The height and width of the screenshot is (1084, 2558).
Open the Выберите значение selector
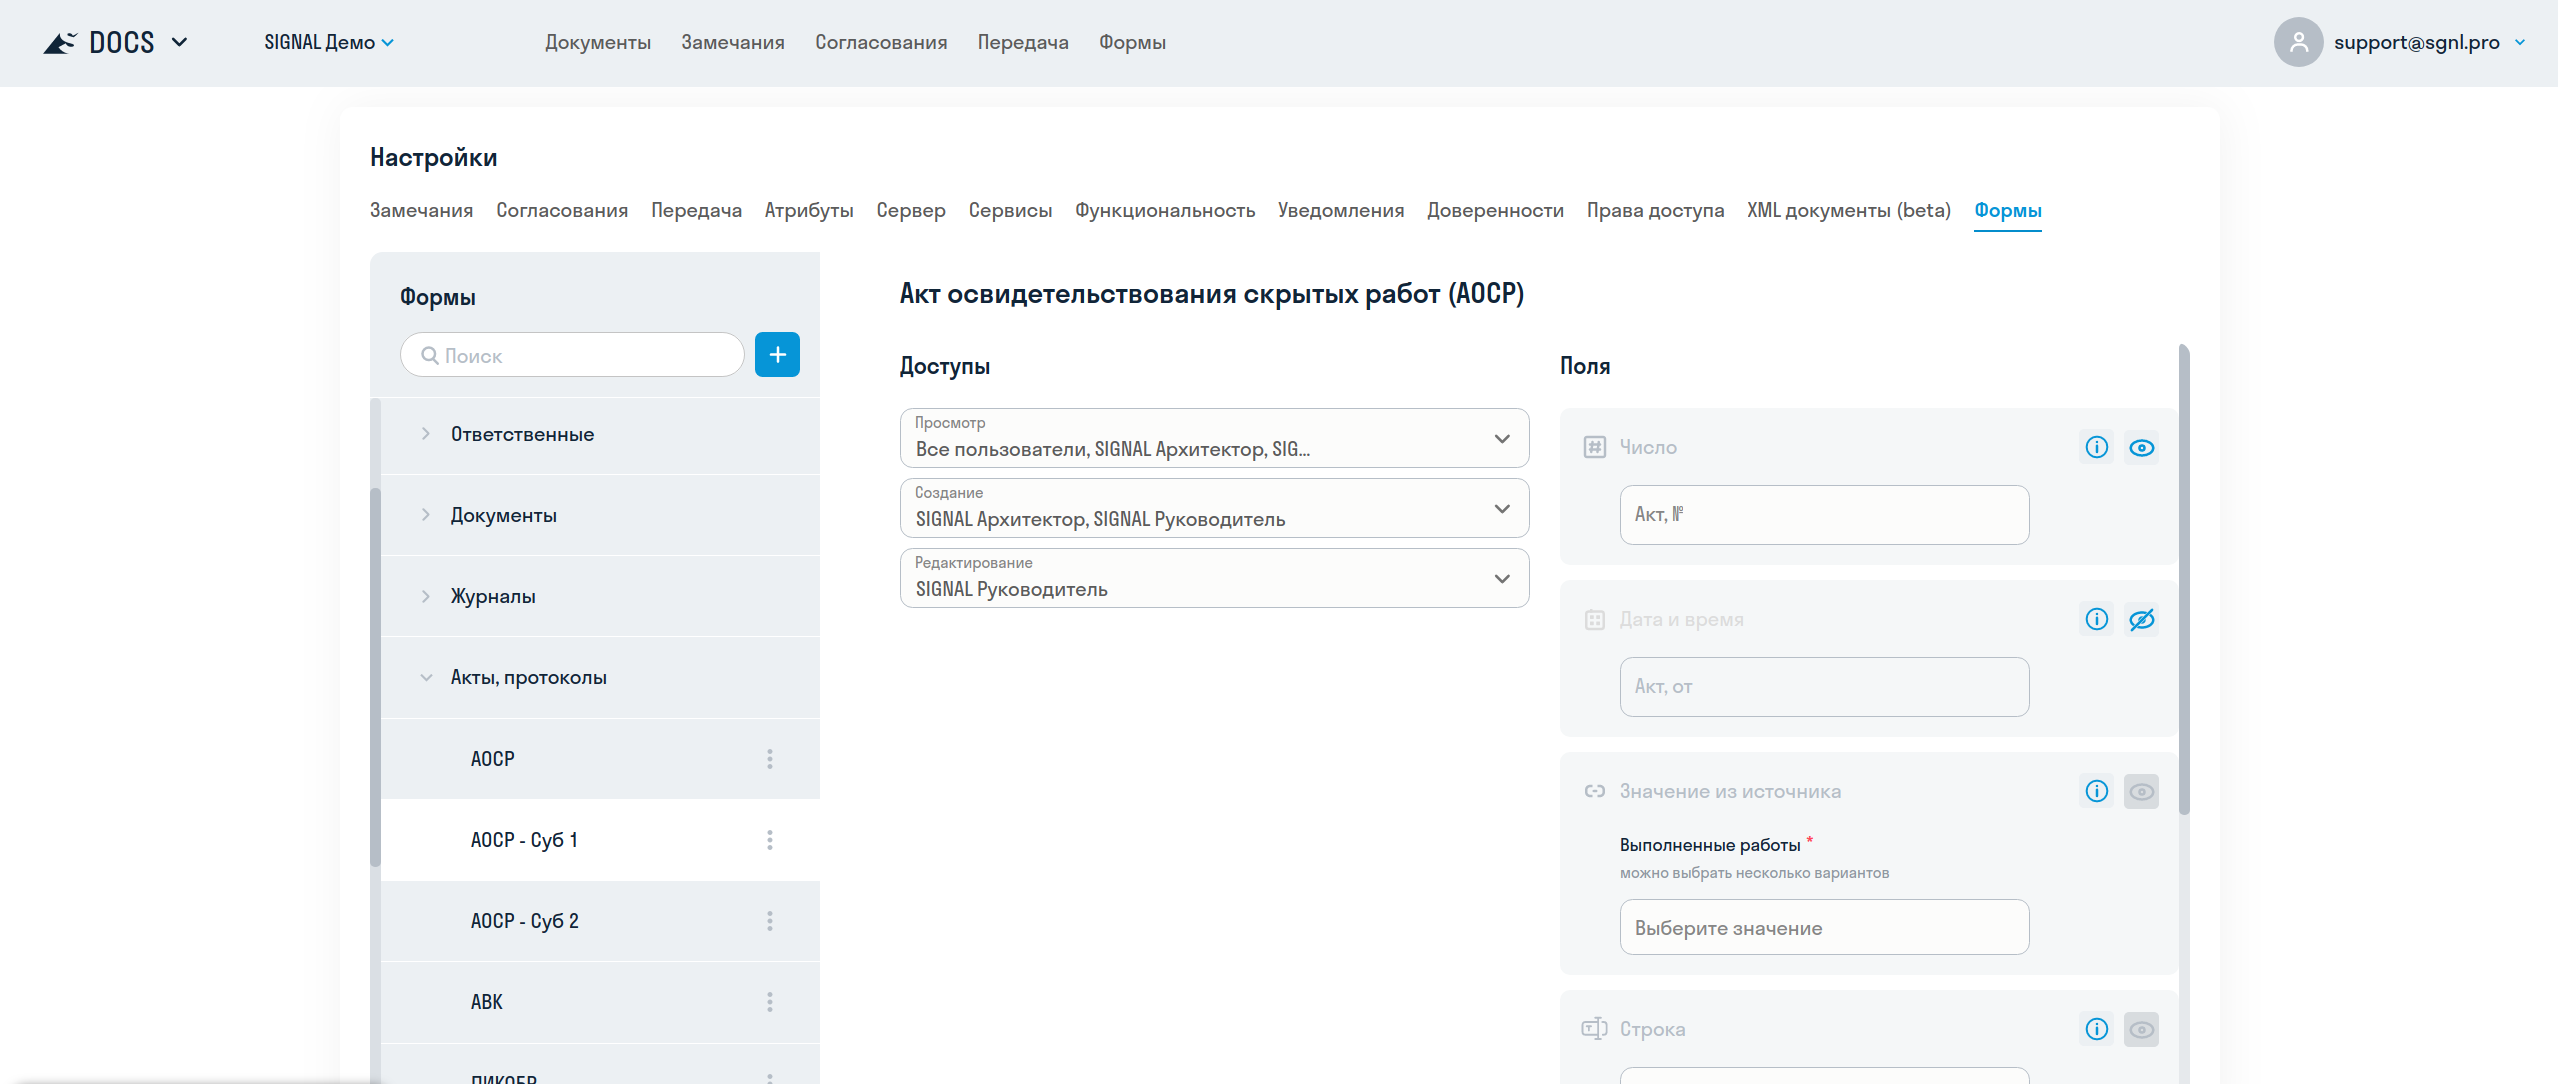1824,927
